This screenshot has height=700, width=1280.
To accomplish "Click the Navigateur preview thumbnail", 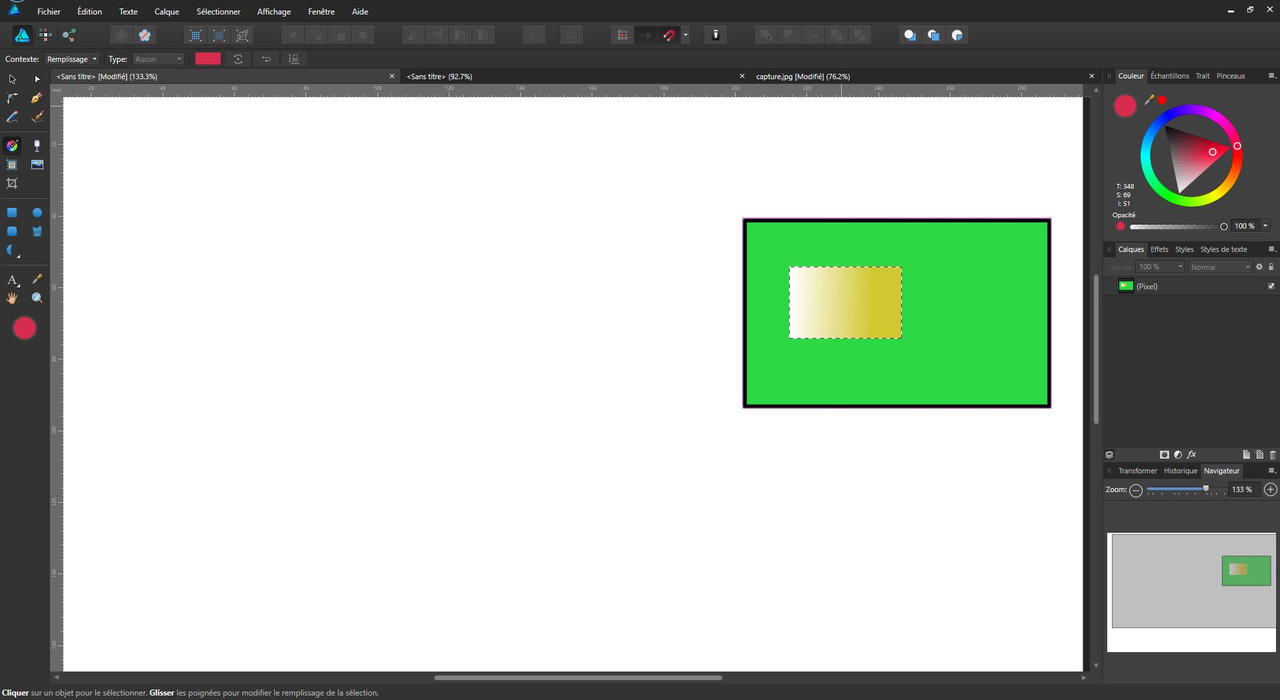I will click(x=1191, y=591).
